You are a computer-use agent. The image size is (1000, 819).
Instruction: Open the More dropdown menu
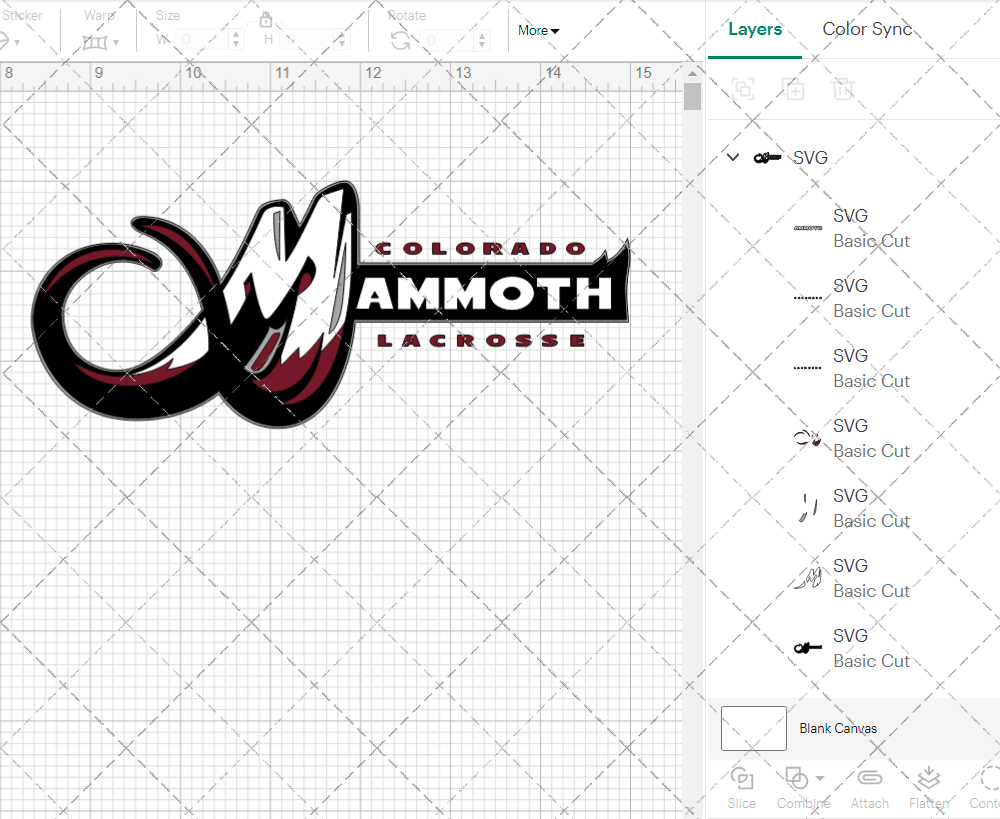(538, 30)
